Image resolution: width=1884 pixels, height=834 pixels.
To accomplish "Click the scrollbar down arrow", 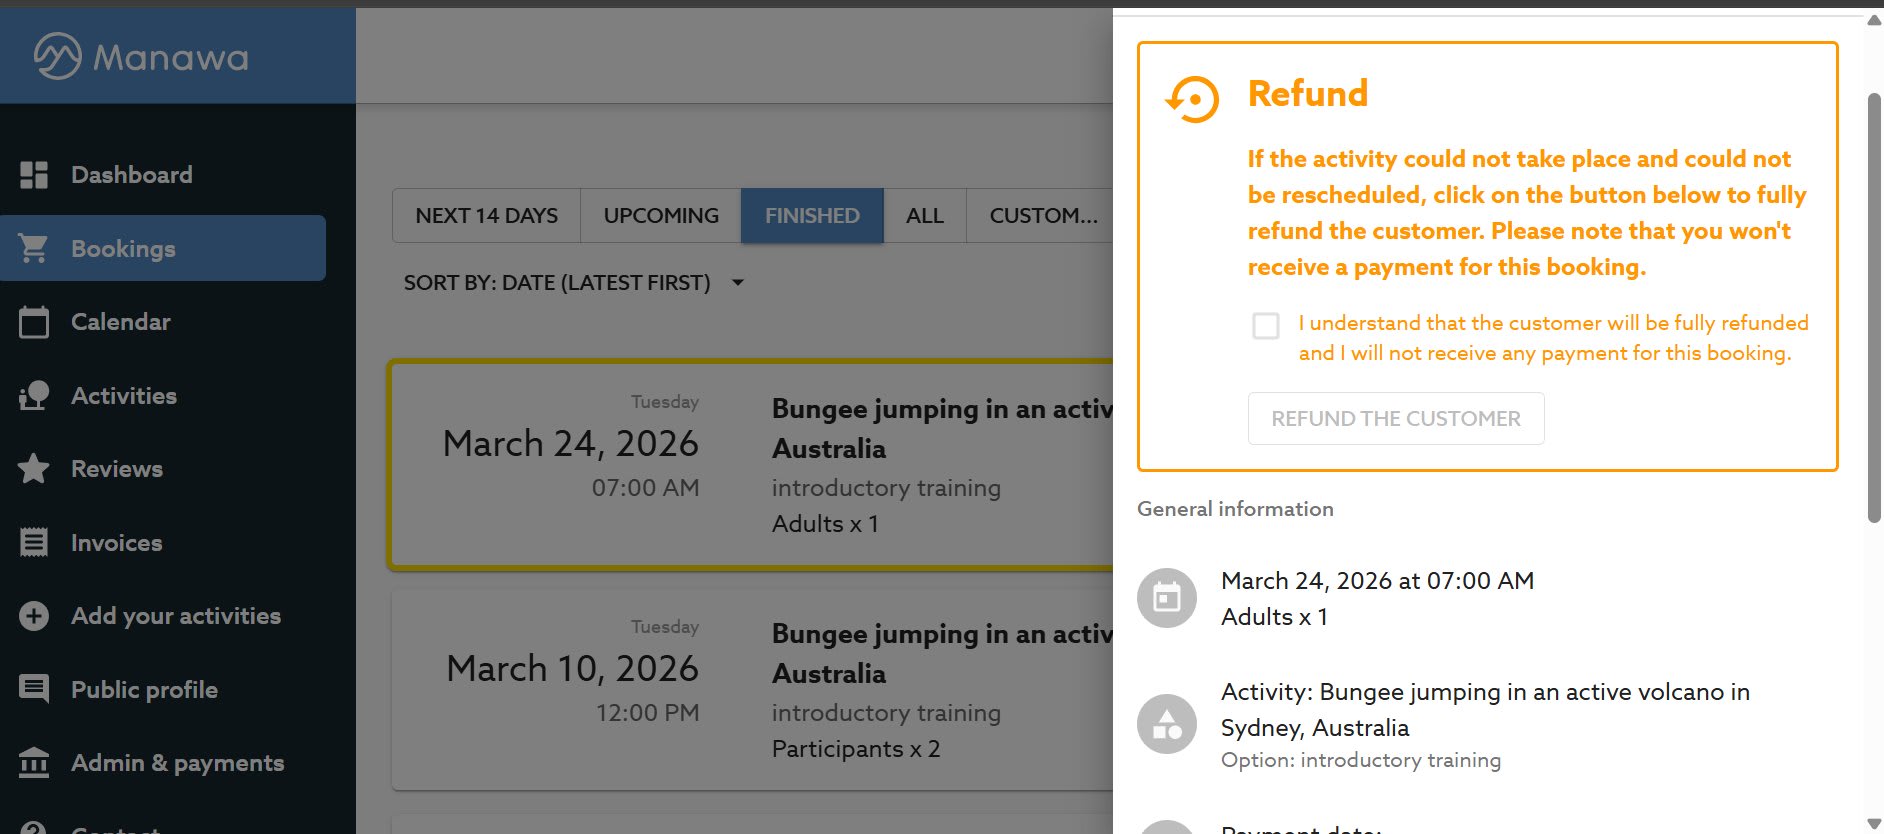I will [1874, 824].
